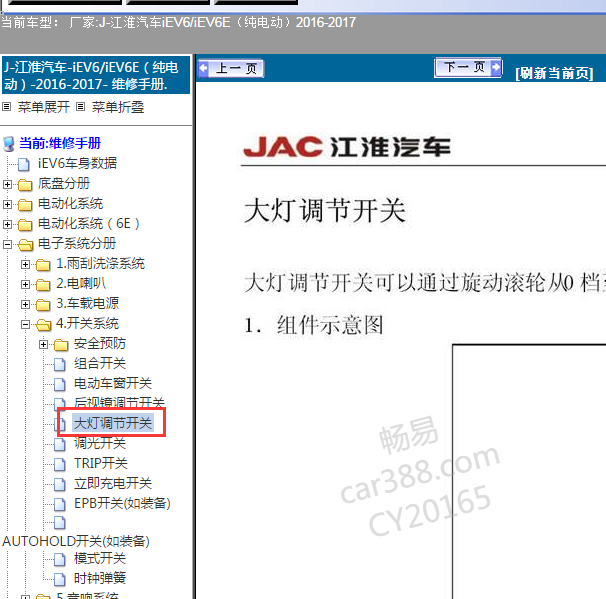
Task: Click document icon beside 电动车窗开关
Action: (x=60, y=385)
